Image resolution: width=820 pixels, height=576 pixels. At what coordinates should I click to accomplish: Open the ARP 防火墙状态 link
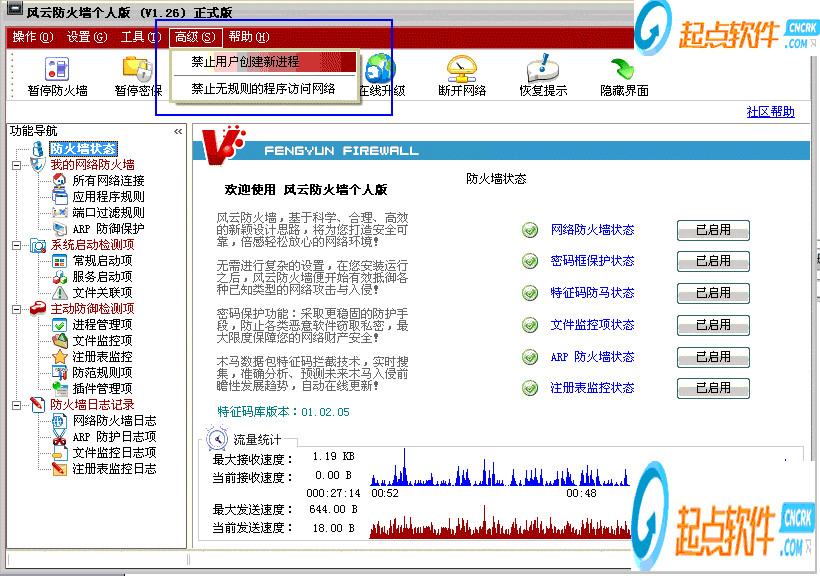(x=592, y=357)
